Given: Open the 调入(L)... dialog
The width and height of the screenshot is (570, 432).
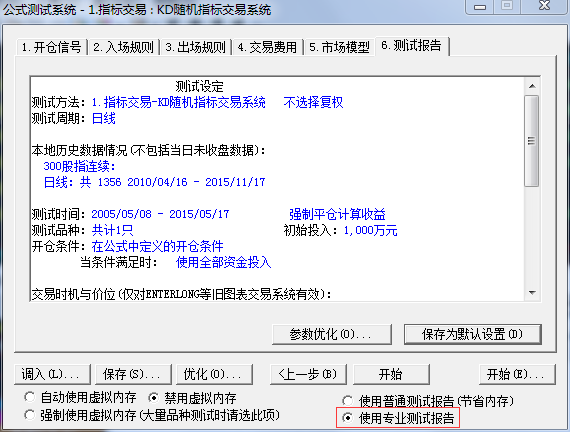Looking at the screenshot, I should (52, 374).
